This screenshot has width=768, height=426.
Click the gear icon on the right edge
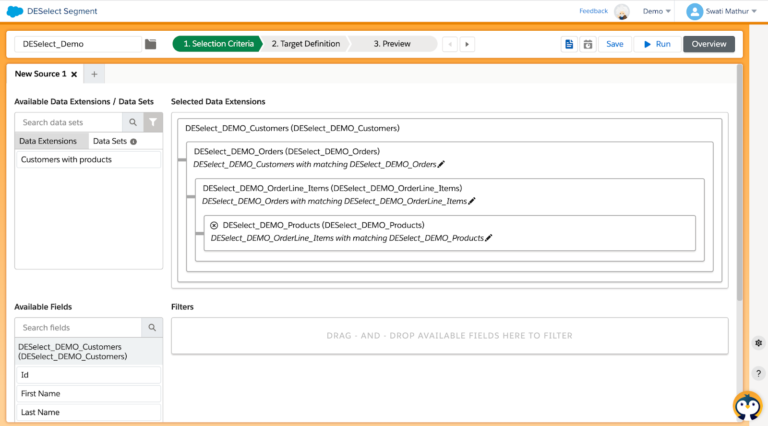click(x=759, y=343)
